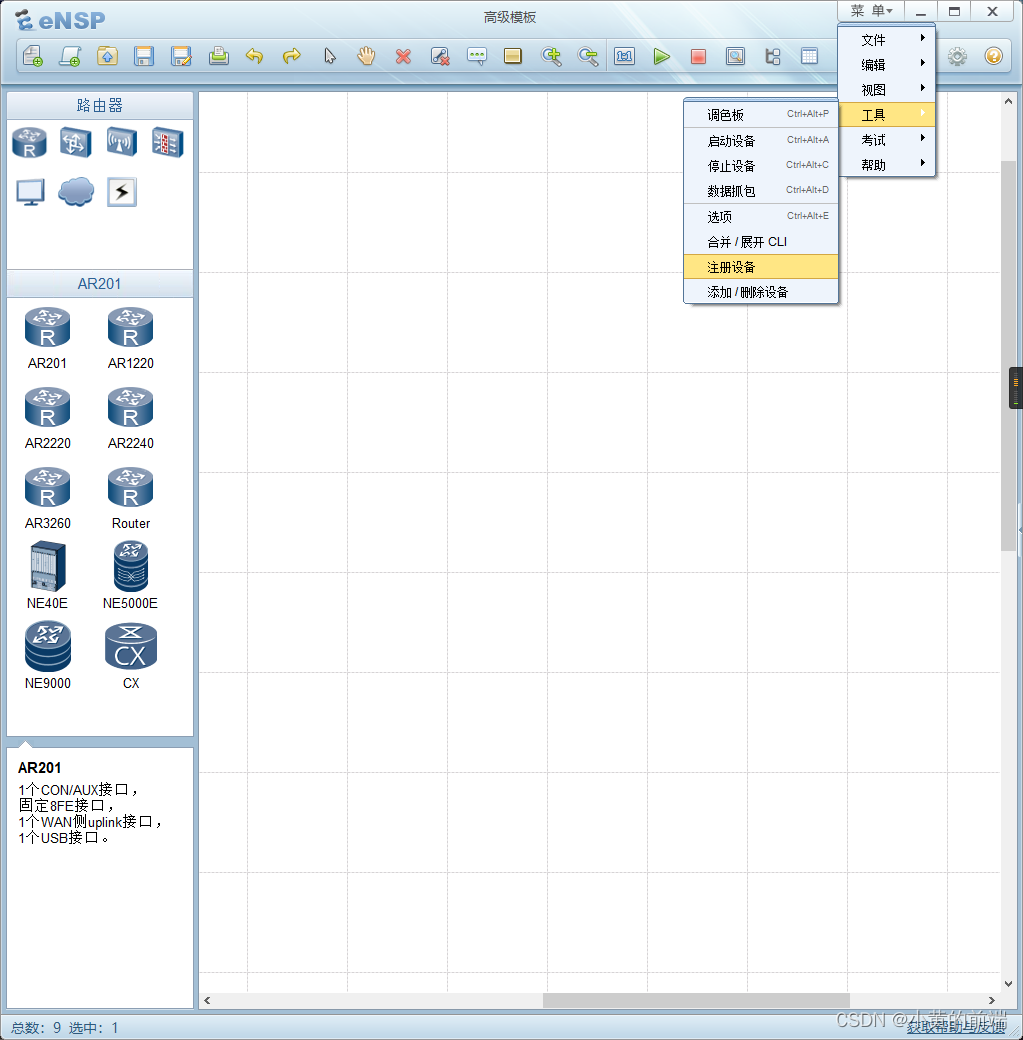Click the Redo arrow icon
The width and height of the screenshot is (1023, 1040).
(x=292, y=56)
